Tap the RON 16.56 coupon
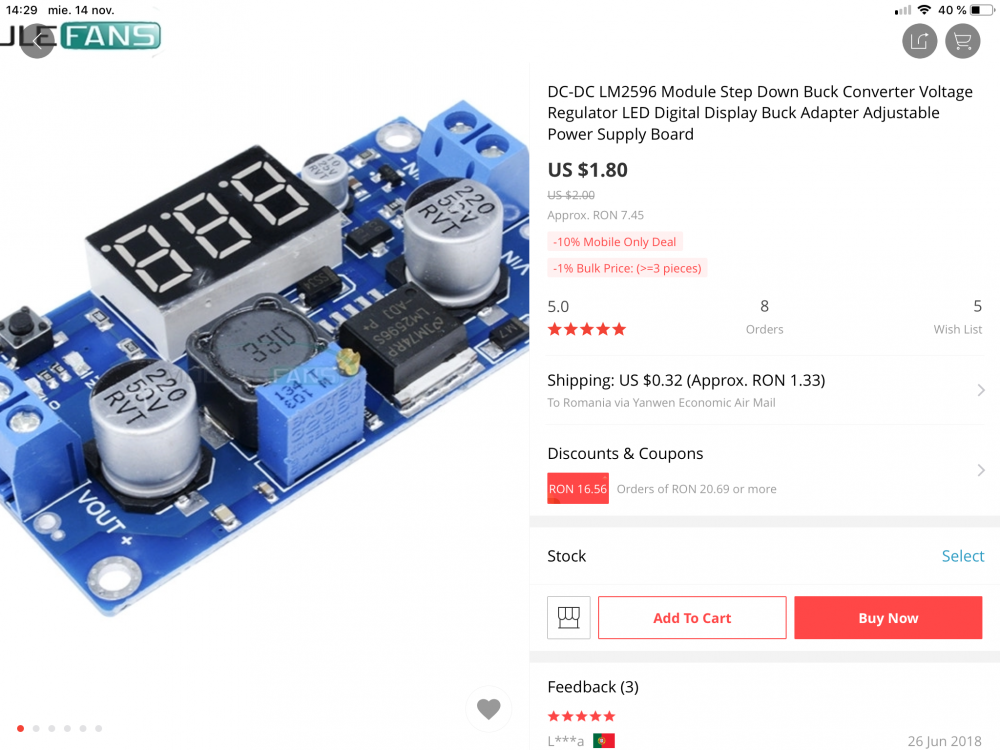 [x=578, y=489]
